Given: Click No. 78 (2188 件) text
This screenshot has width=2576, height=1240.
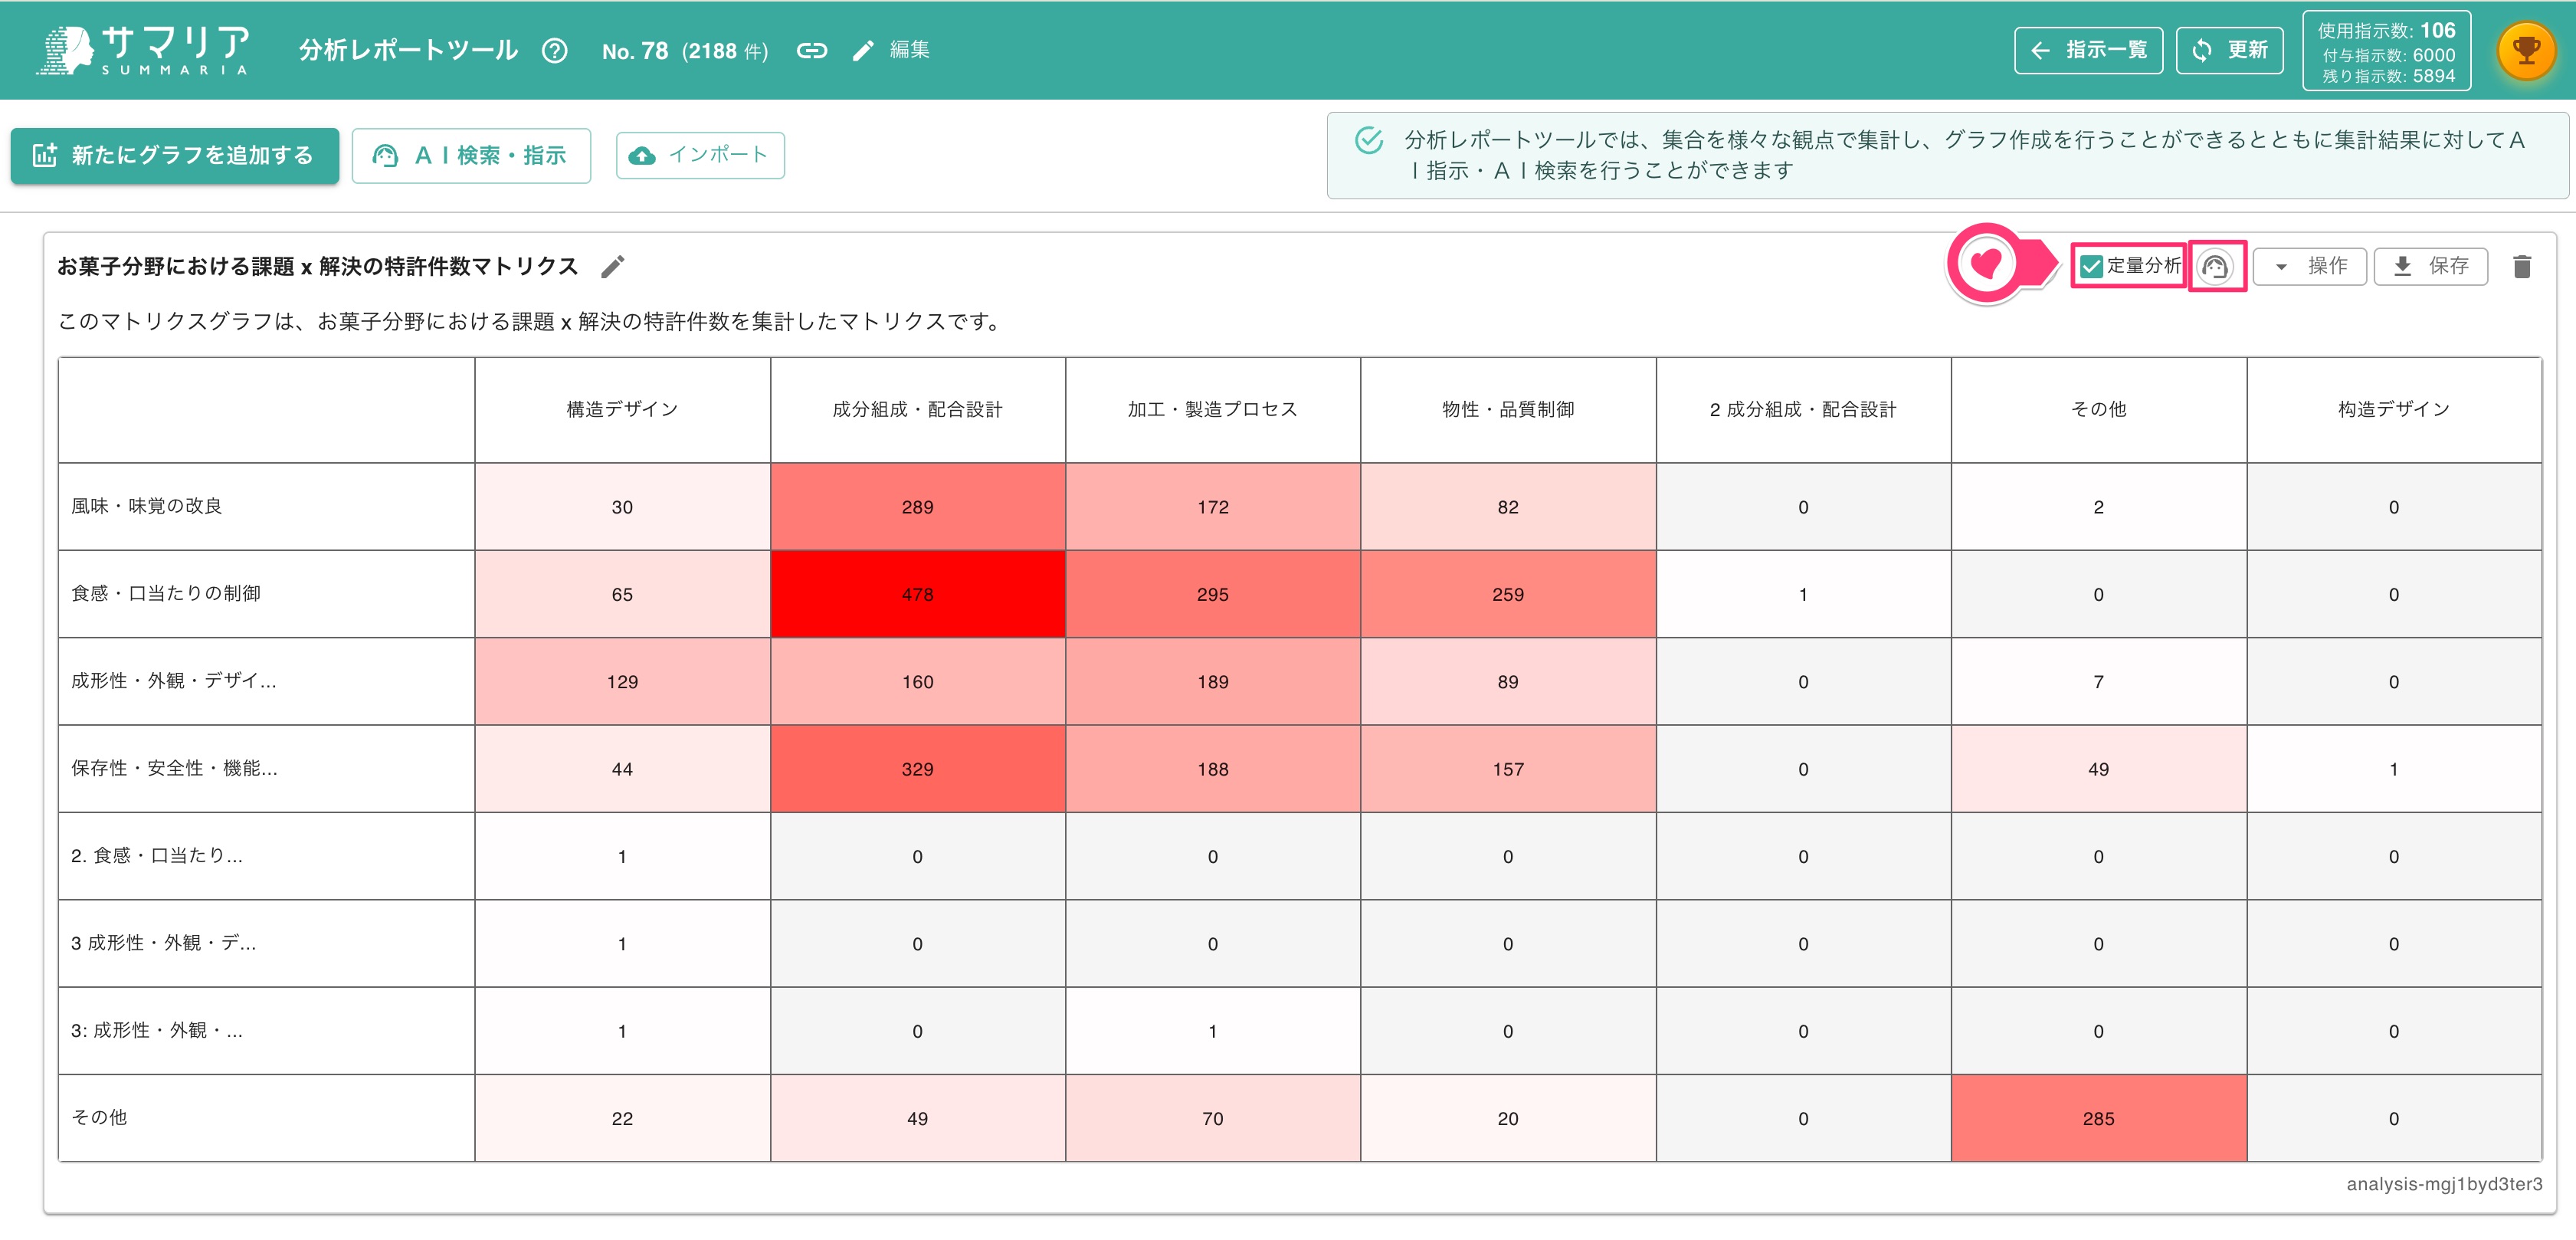Looking at the screenshot, I should coord(685,51).
